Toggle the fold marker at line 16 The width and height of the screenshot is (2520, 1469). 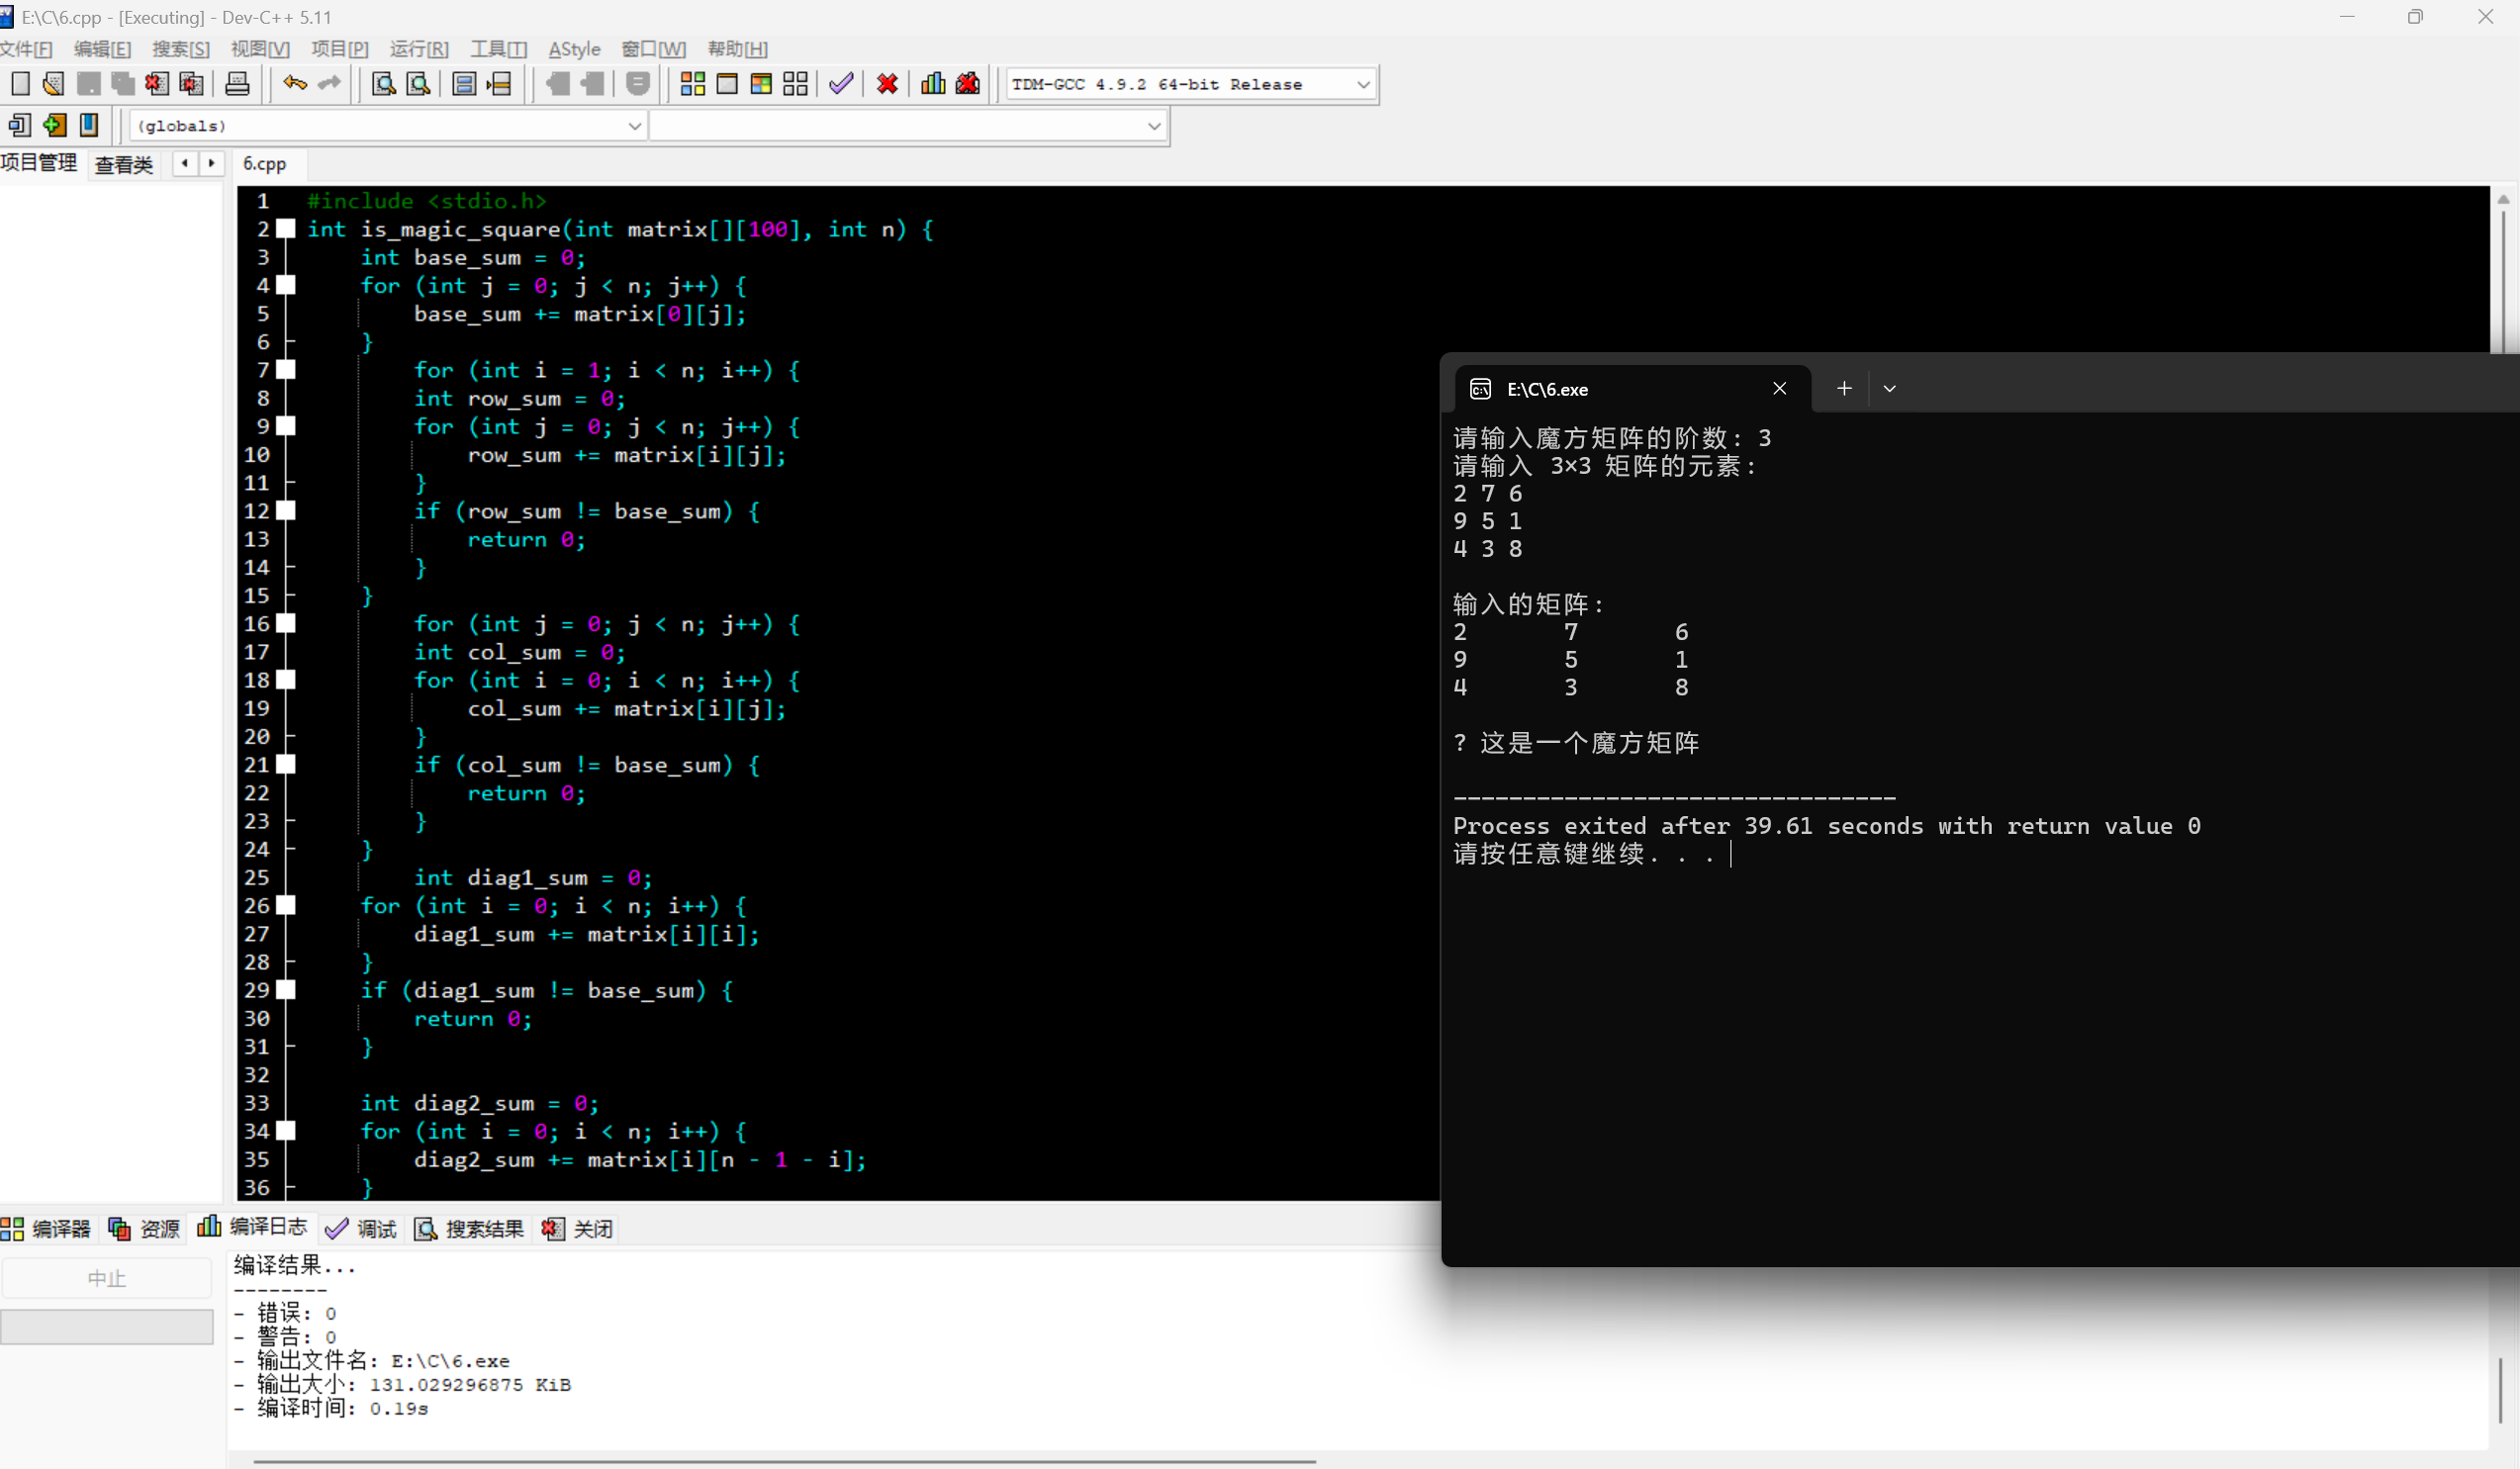tap(286, 623)
